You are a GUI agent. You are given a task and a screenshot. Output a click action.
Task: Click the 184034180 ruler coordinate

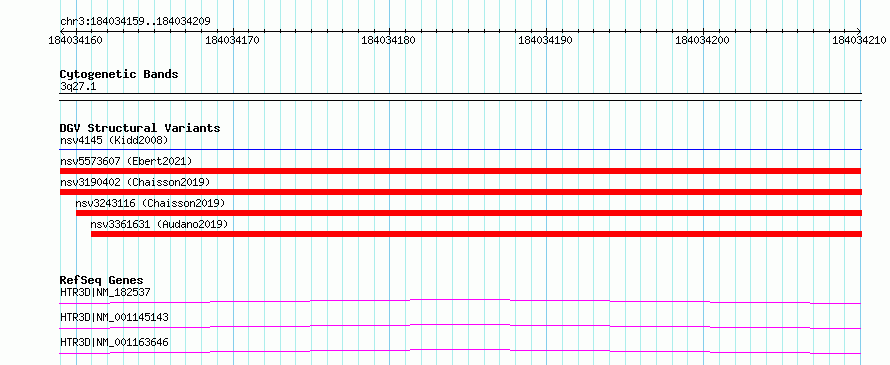tap(389, 40)
